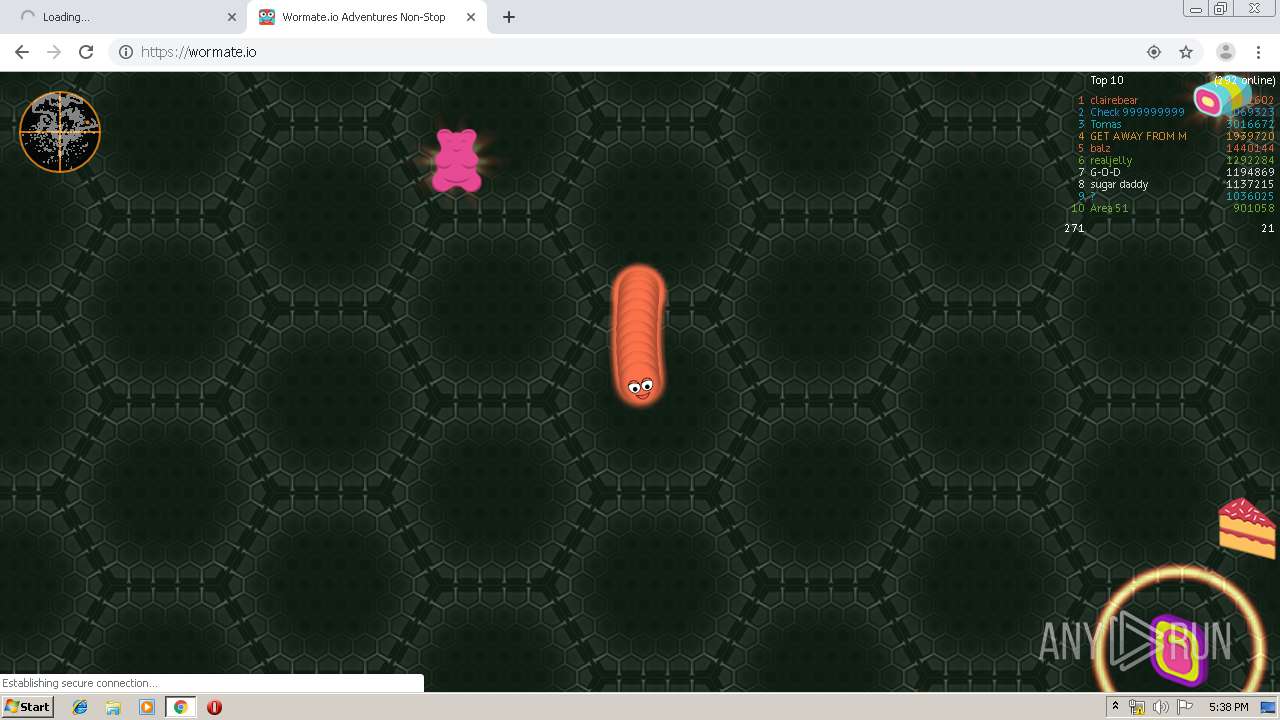Click player rank 271 text
Image resolution: width=1280 pixels, height=720 pixels.
click(x=1074, y=228)
